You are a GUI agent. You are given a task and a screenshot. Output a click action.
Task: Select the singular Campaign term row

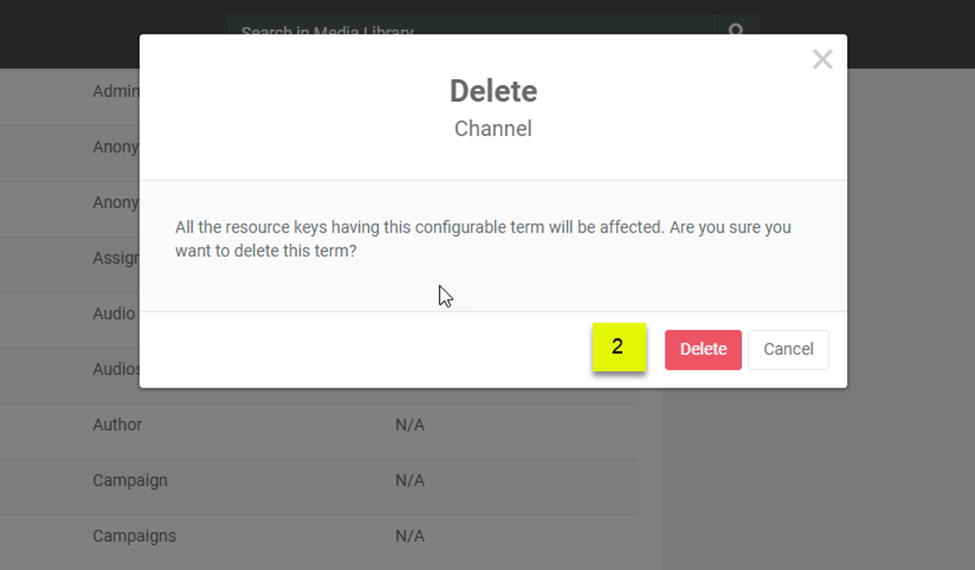(x=130, y=481)
